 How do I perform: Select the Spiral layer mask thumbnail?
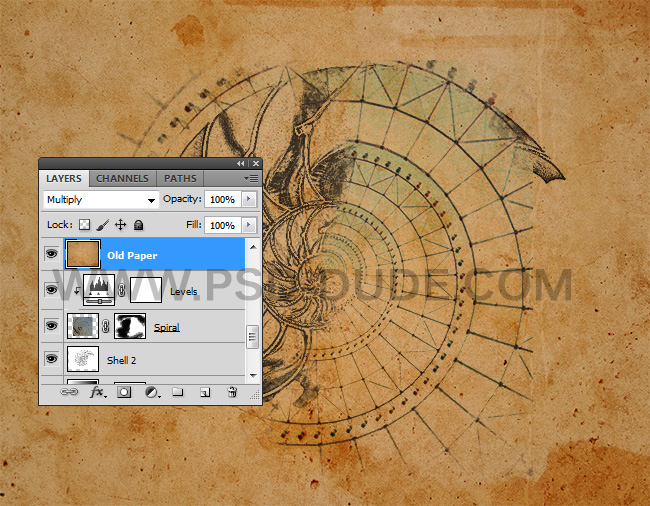(x=131, y=325)
